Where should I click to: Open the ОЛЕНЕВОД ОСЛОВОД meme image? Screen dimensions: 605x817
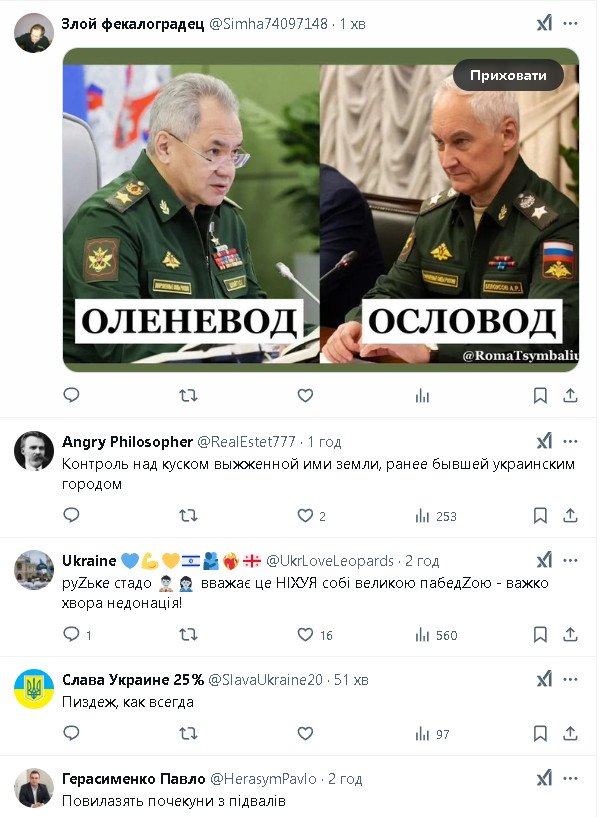321,210
